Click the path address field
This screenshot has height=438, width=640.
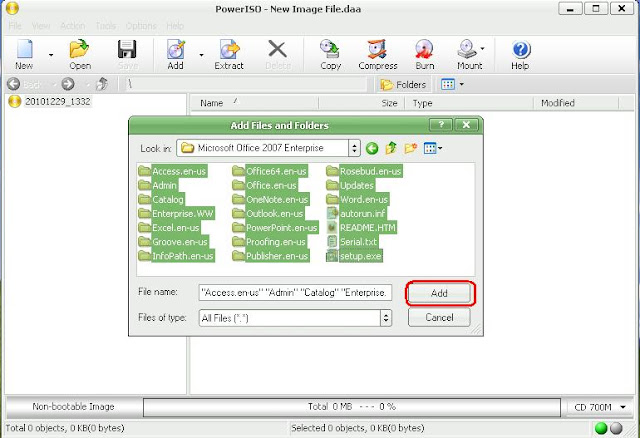click(x=244, y=84)
